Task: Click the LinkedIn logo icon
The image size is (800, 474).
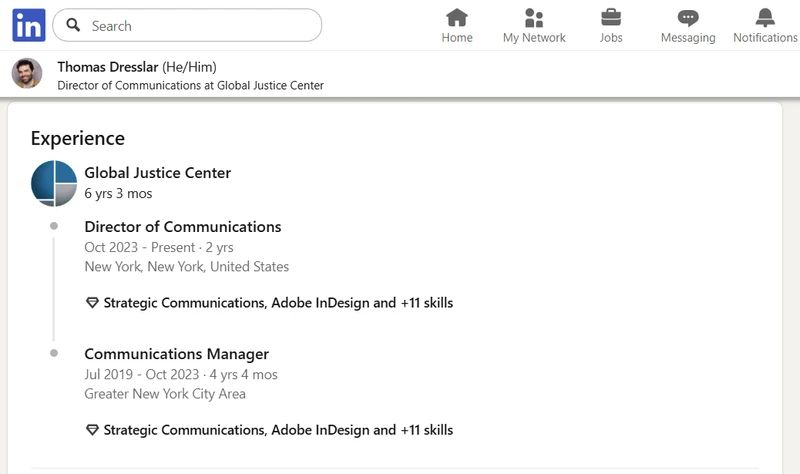Action: pyautogui.click(x=28, y=25)
